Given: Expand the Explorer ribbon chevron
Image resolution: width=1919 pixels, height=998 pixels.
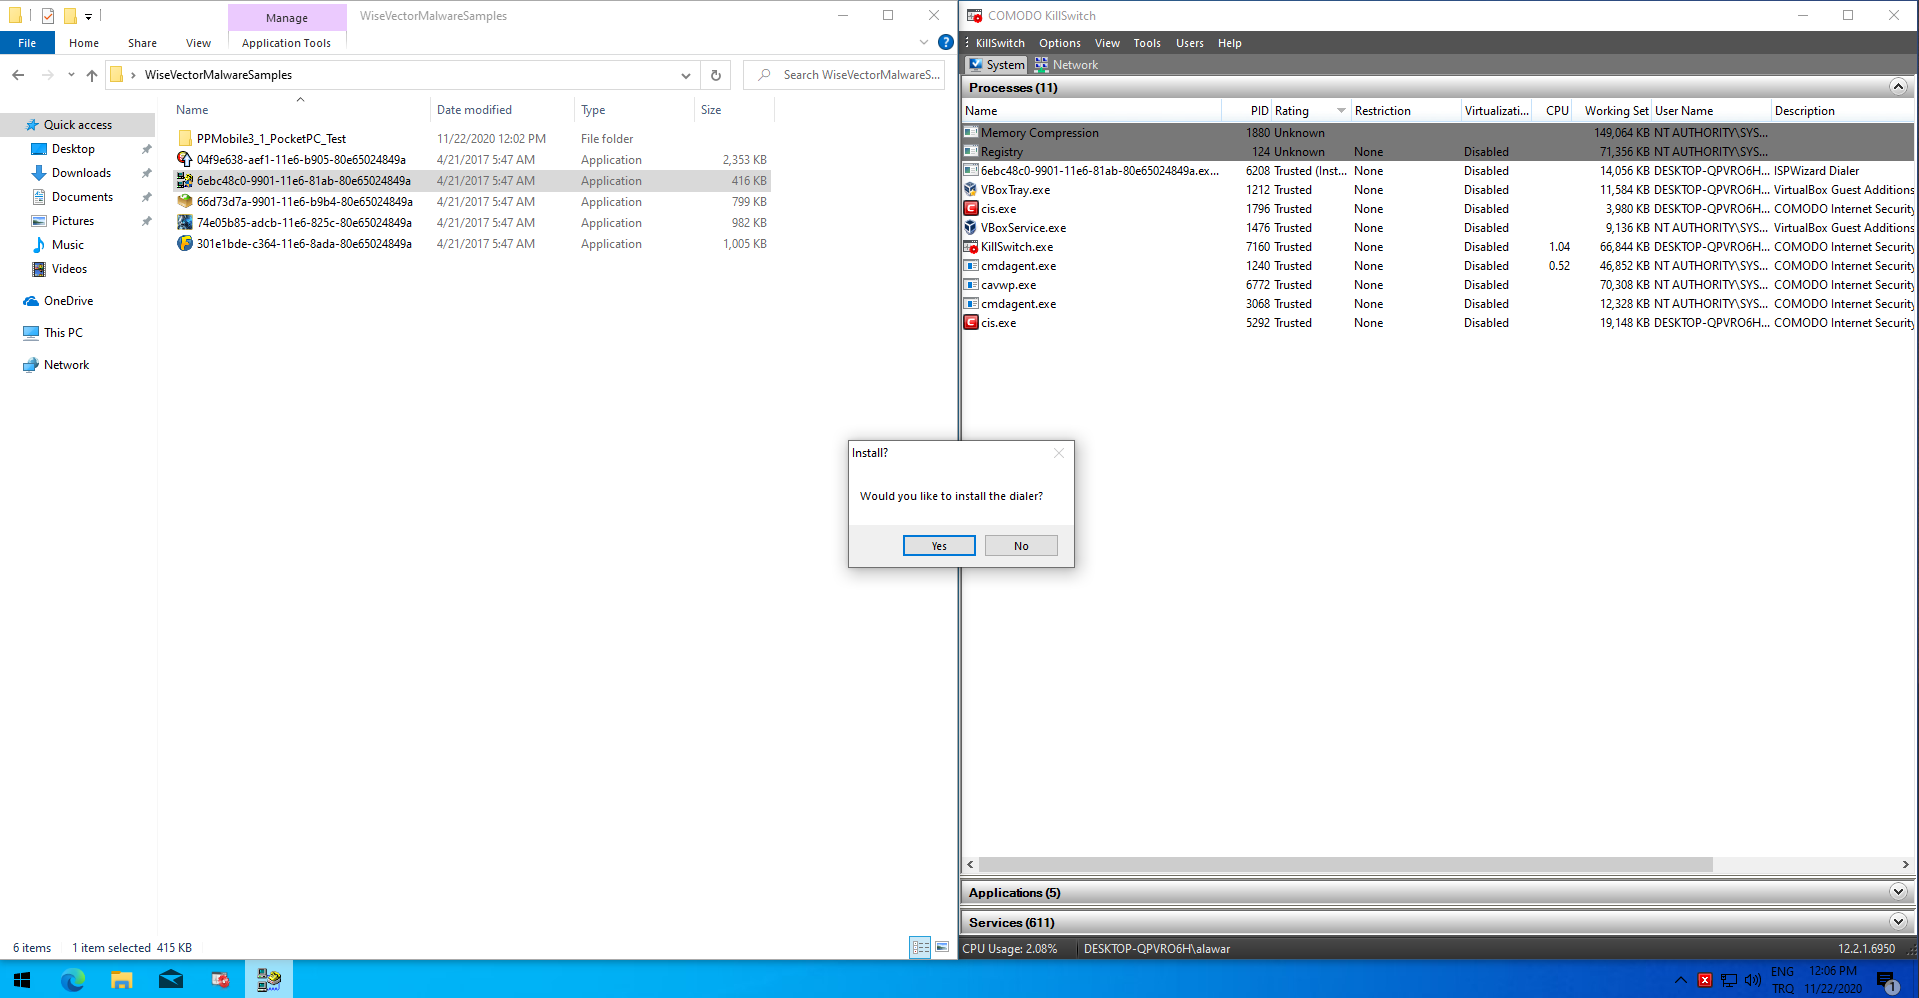Looking at the screenshot, I should 923,43.
